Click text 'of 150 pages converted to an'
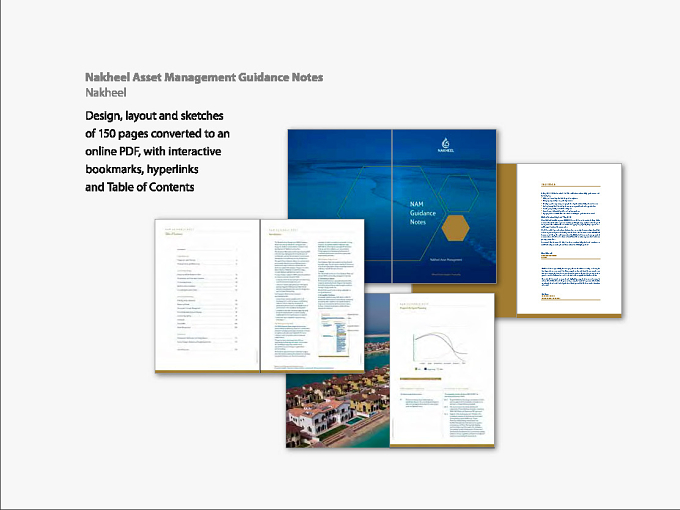The width and height of the screenshot is (680, 510). [x=157, y=134]
